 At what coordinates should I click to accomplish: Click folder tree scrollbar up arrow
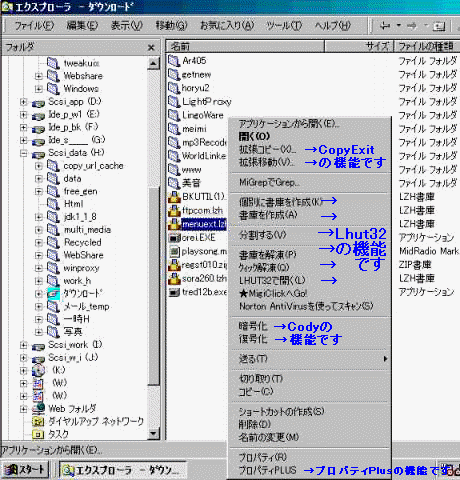click(153, 63)
